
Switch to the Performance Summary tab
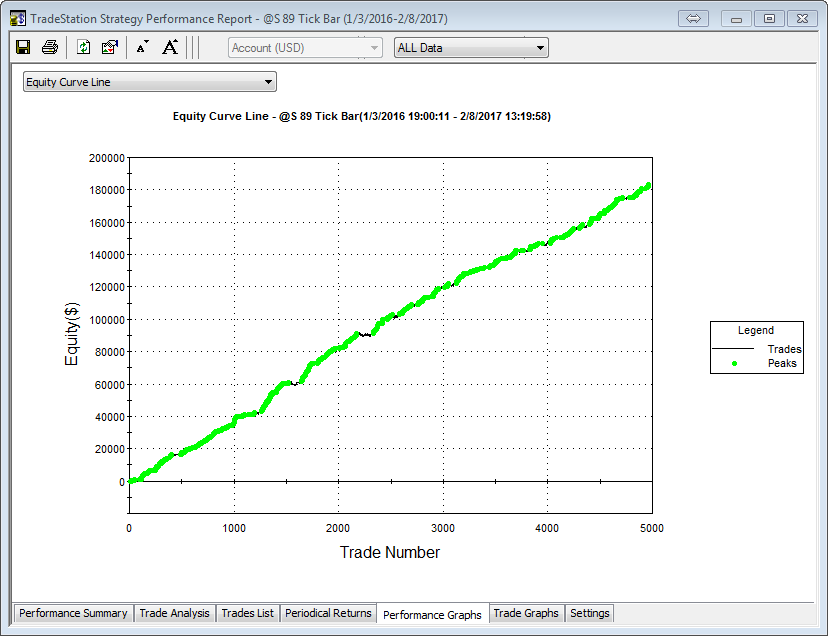tap(73, 613)
